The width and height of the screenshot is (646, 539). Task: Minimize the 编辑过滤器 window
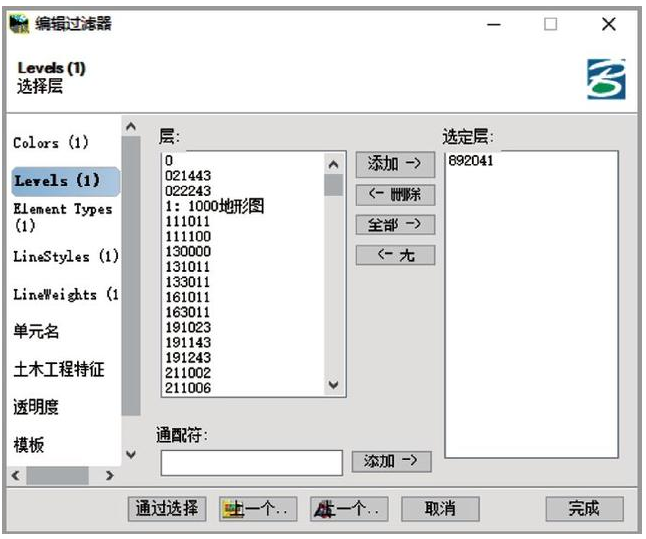494,24
